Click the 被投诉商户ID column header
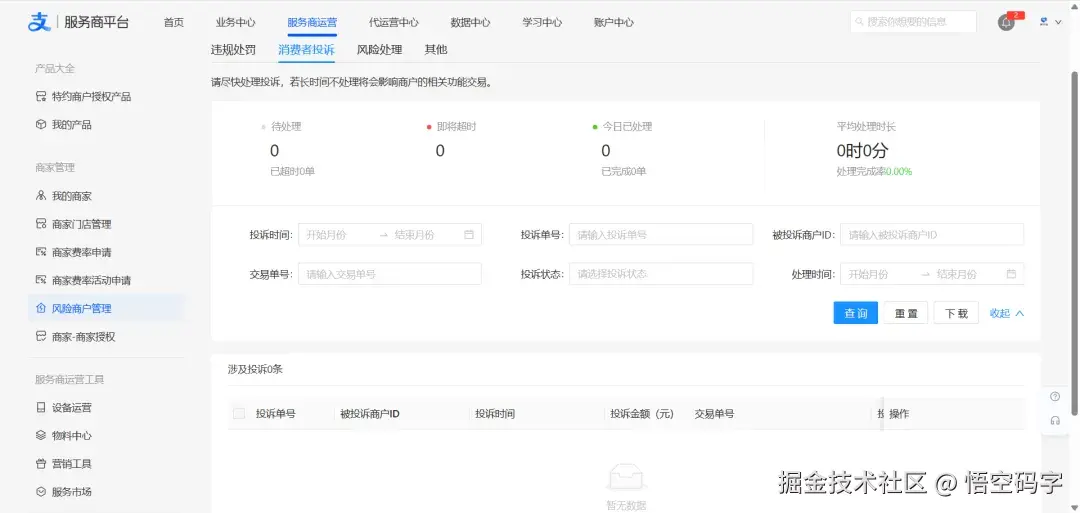1080x513 pixels. tap(370, 414)
